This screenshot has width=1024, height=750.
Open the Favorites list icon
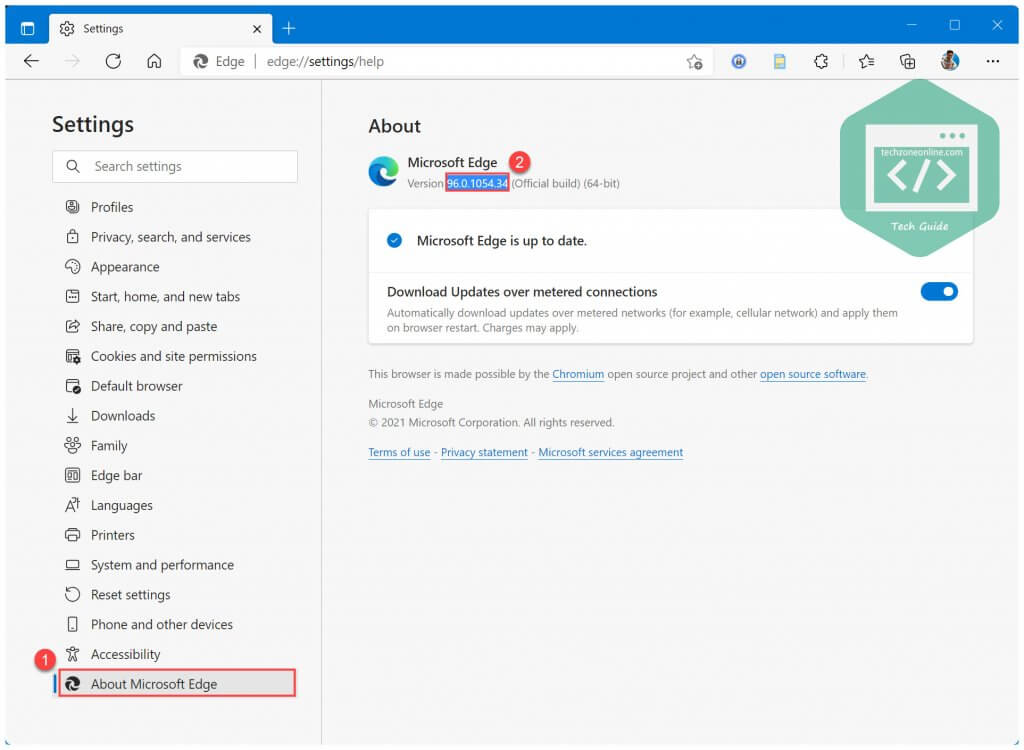pyautogui.click(x=865, y=61)
